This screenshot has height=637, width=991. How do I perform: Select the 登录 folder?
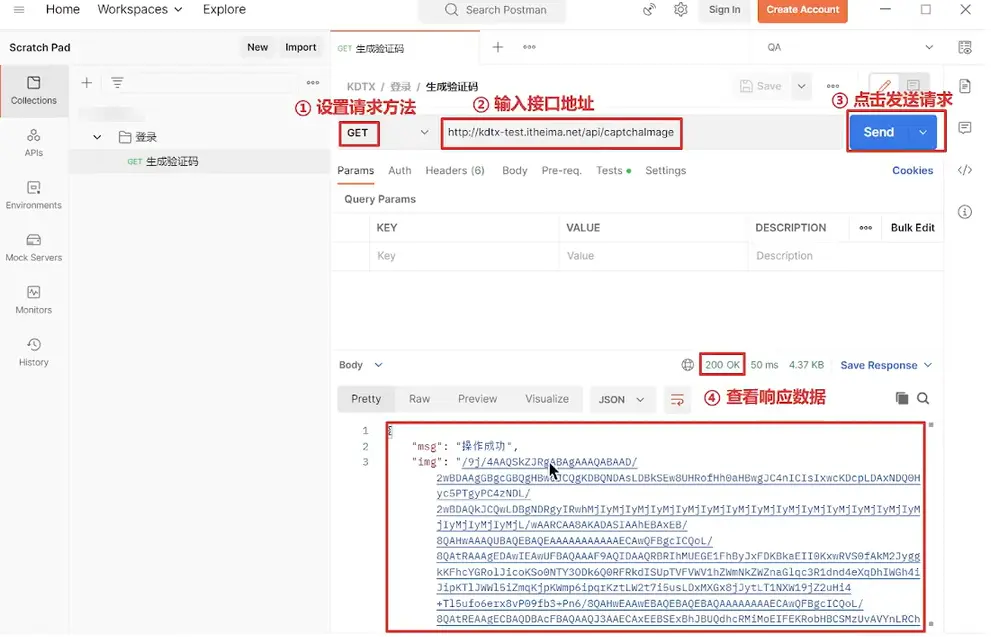[x=138, y=137]
